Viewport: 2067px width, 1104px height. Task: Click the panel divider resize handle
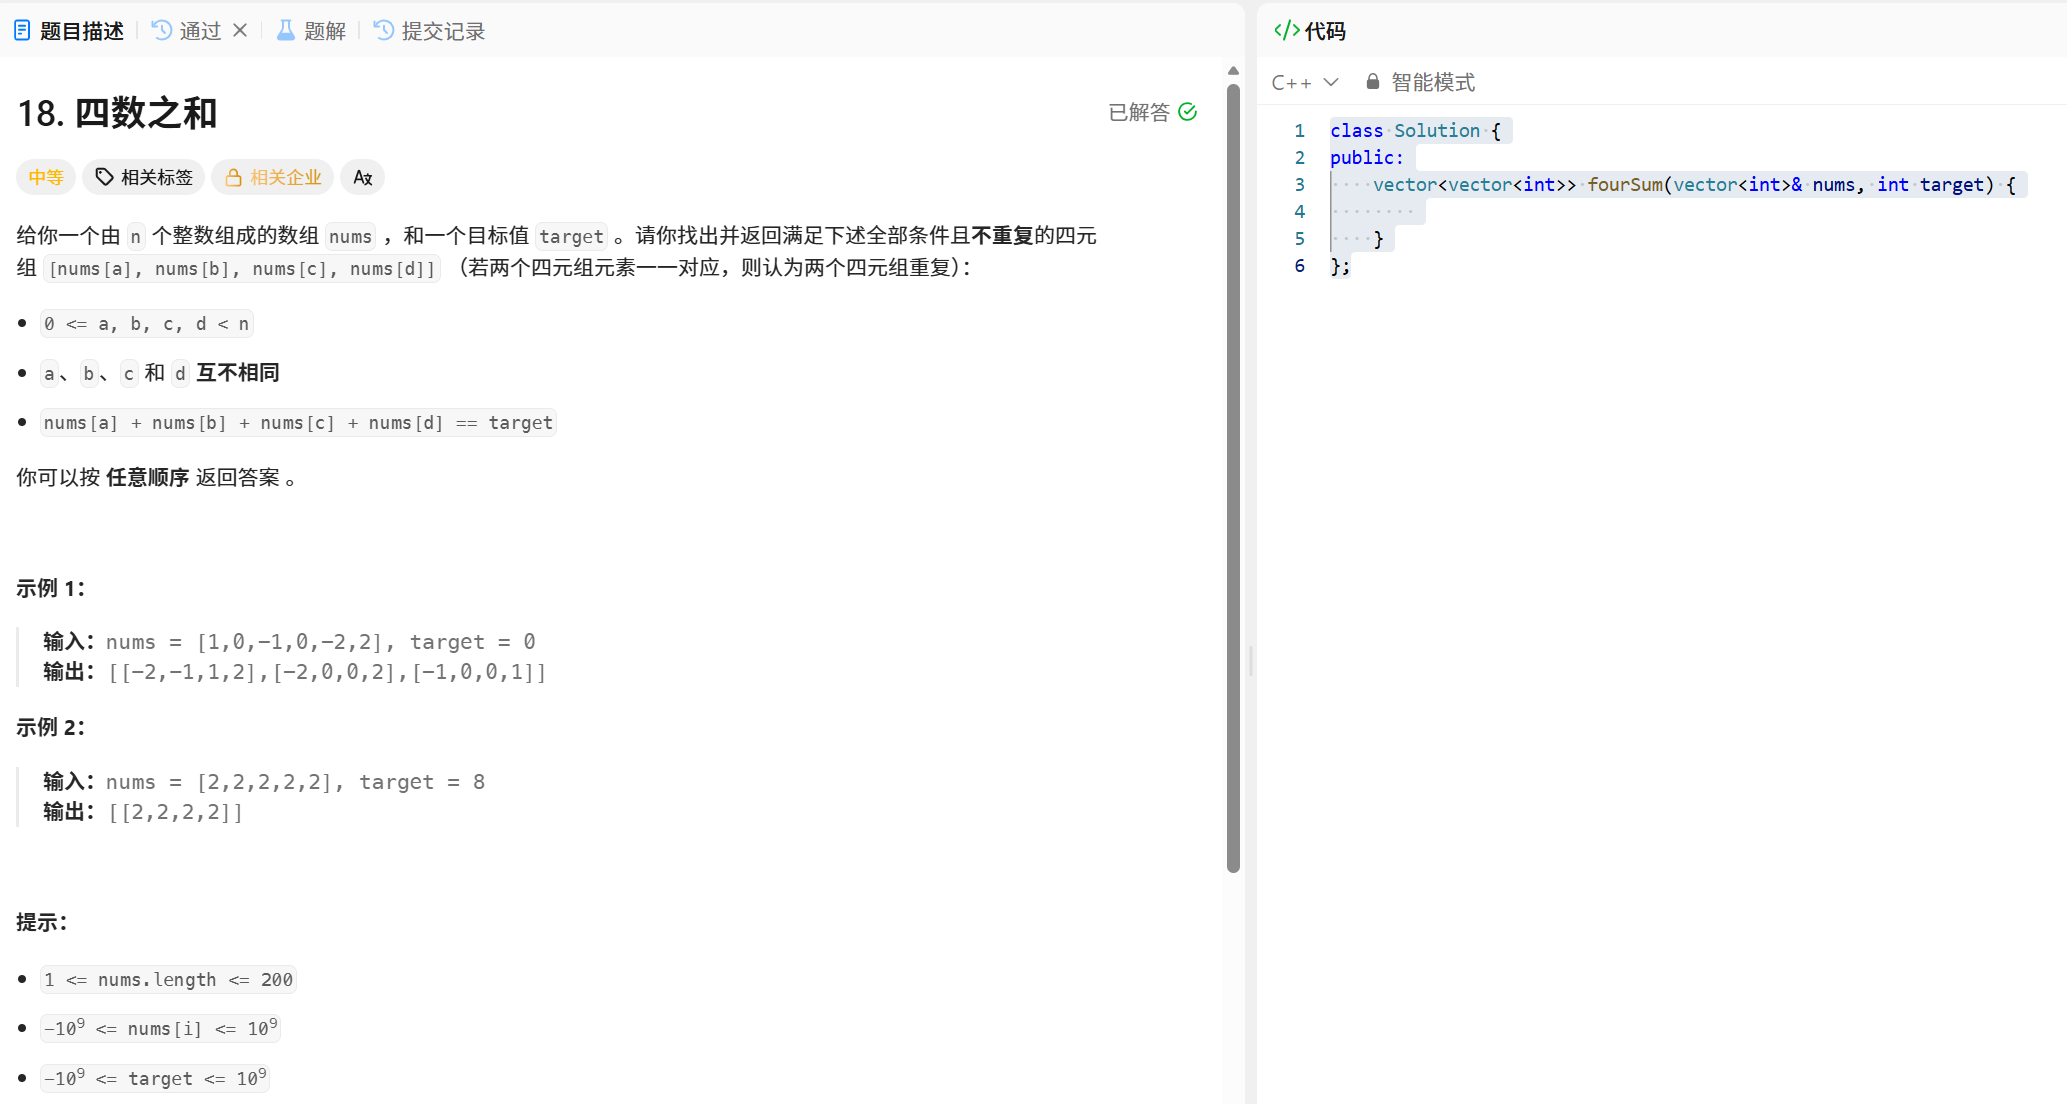(x=1251, y=660)
